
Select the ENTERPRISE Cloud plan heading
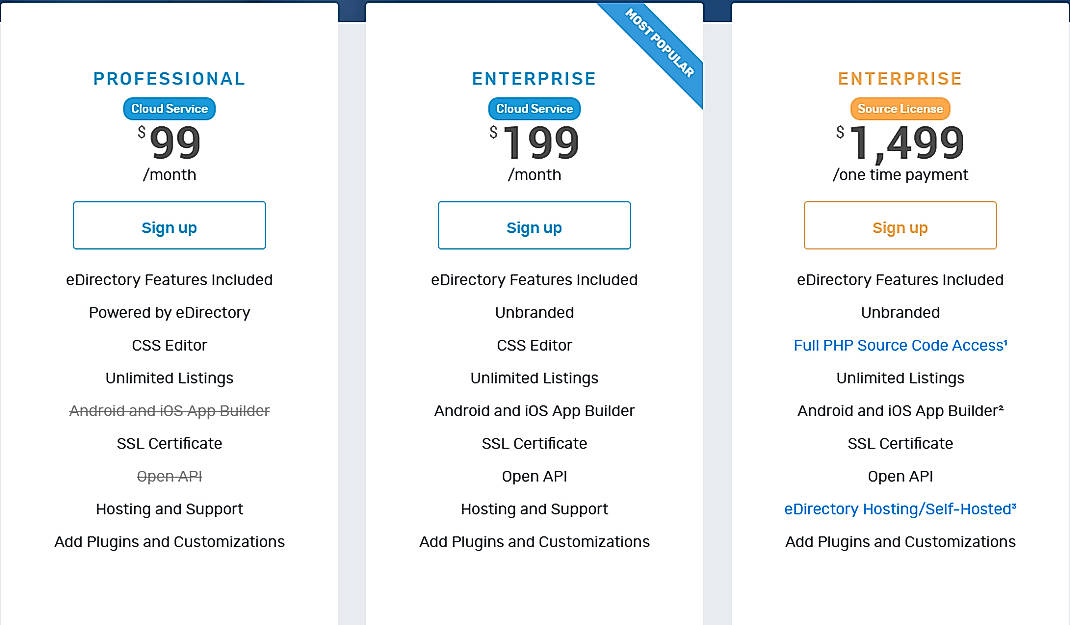point(534,78)
